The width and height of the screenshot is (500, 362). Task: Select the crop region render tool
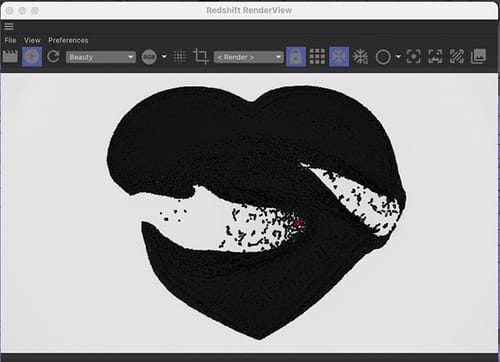[201, 56]
